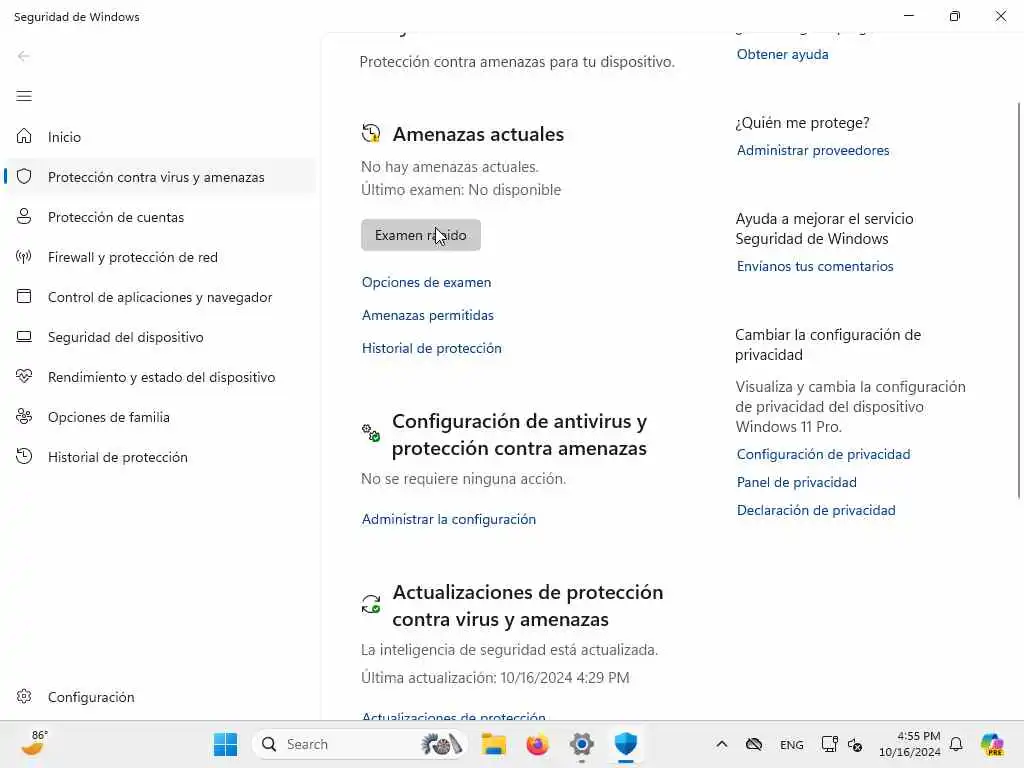Open File Explorer from taskbar
Screen dimensions: 1024x768
click(494, 744)
